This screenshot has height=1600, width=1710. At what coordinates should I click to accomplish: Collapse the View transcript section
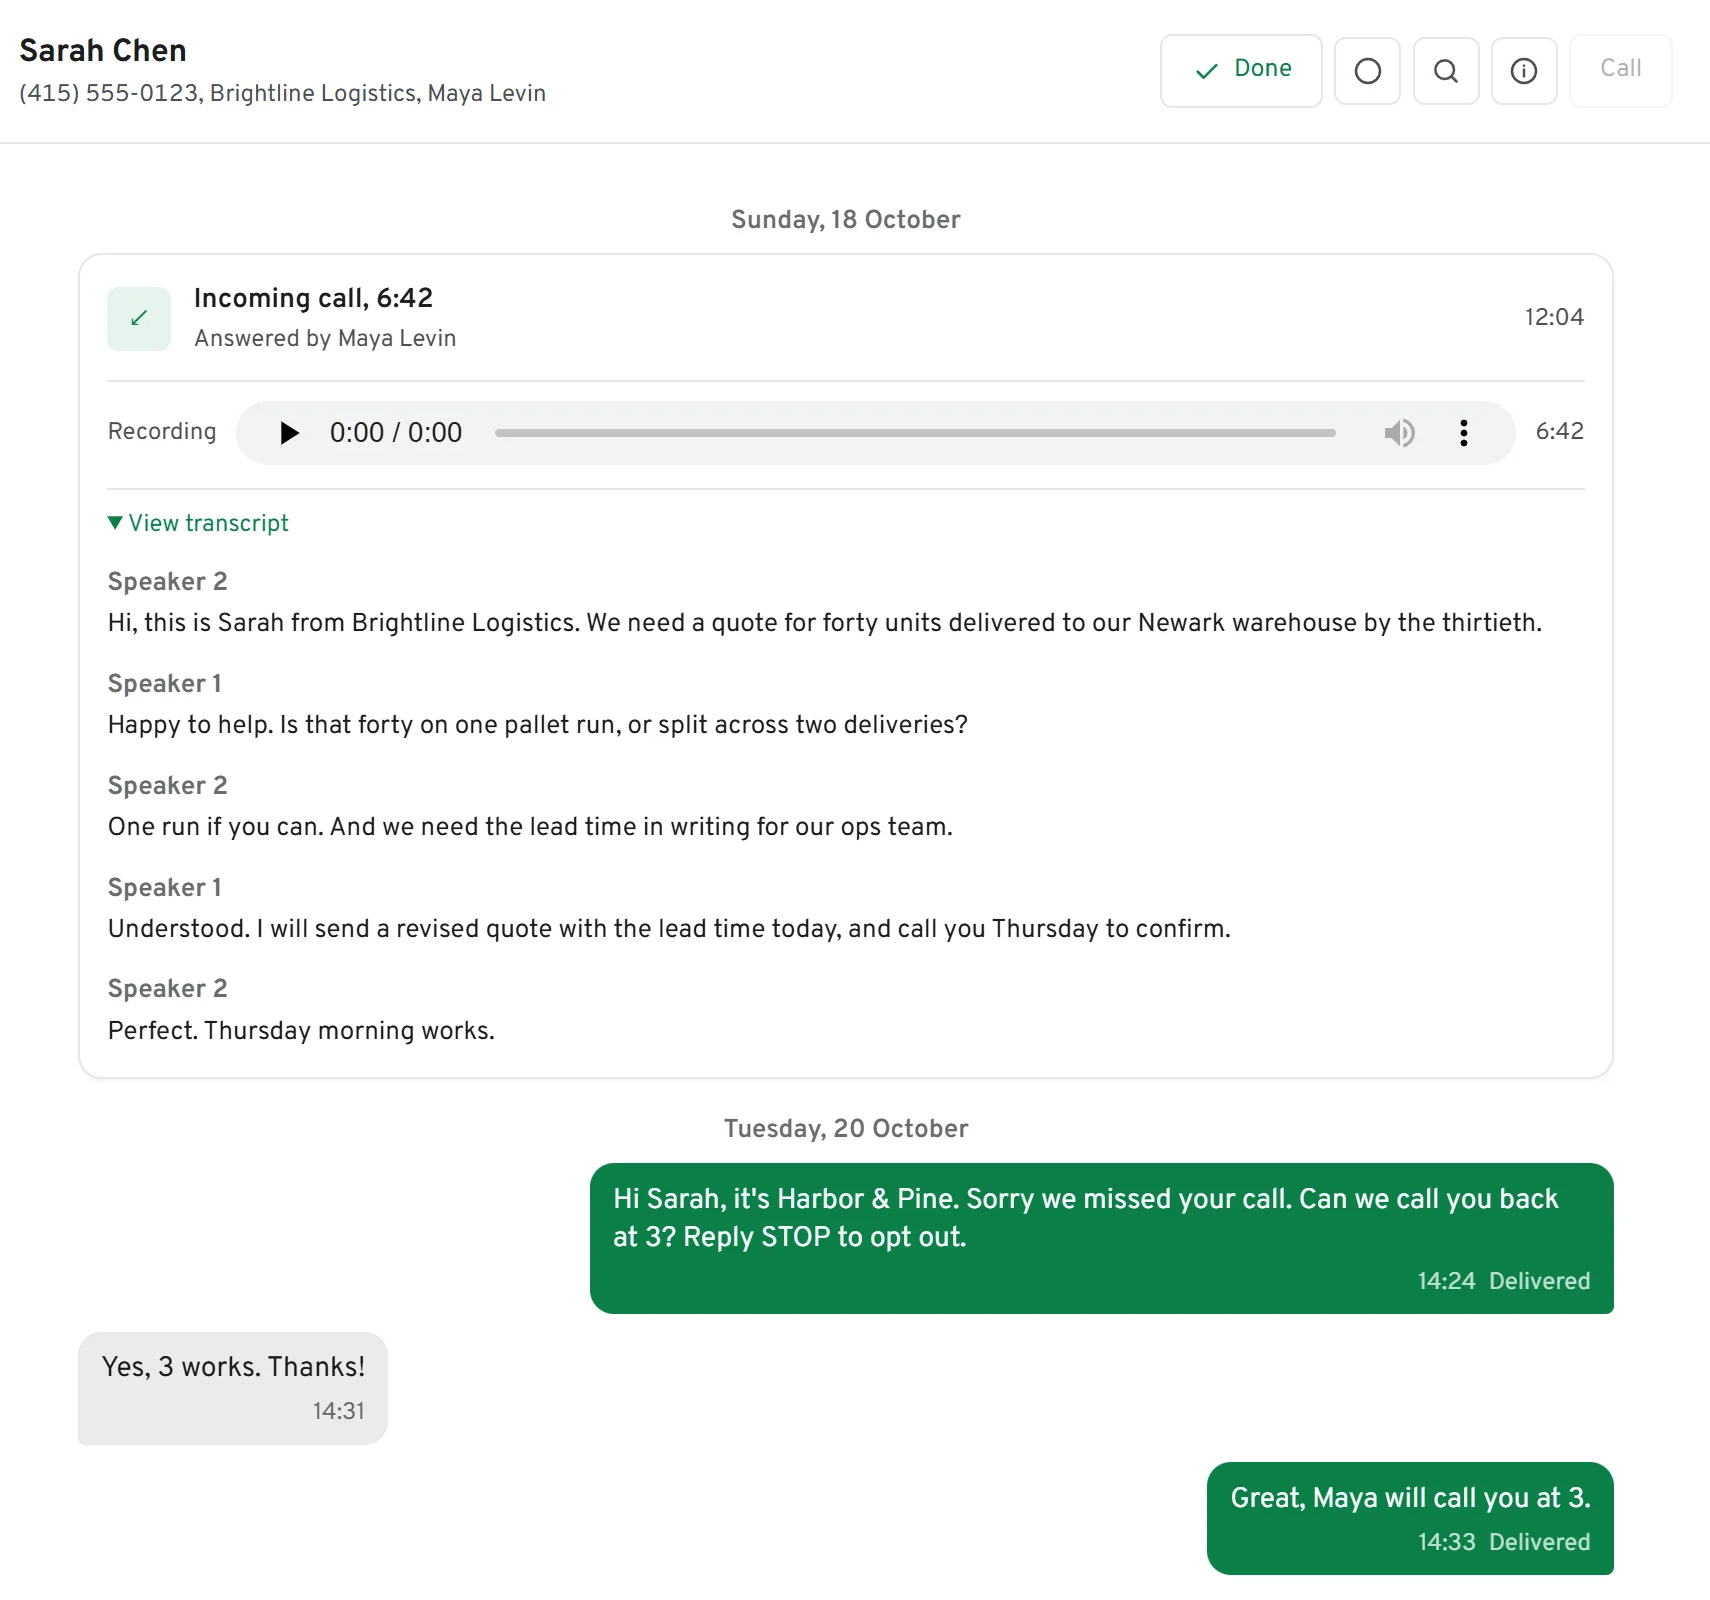(x=198, y=523)
